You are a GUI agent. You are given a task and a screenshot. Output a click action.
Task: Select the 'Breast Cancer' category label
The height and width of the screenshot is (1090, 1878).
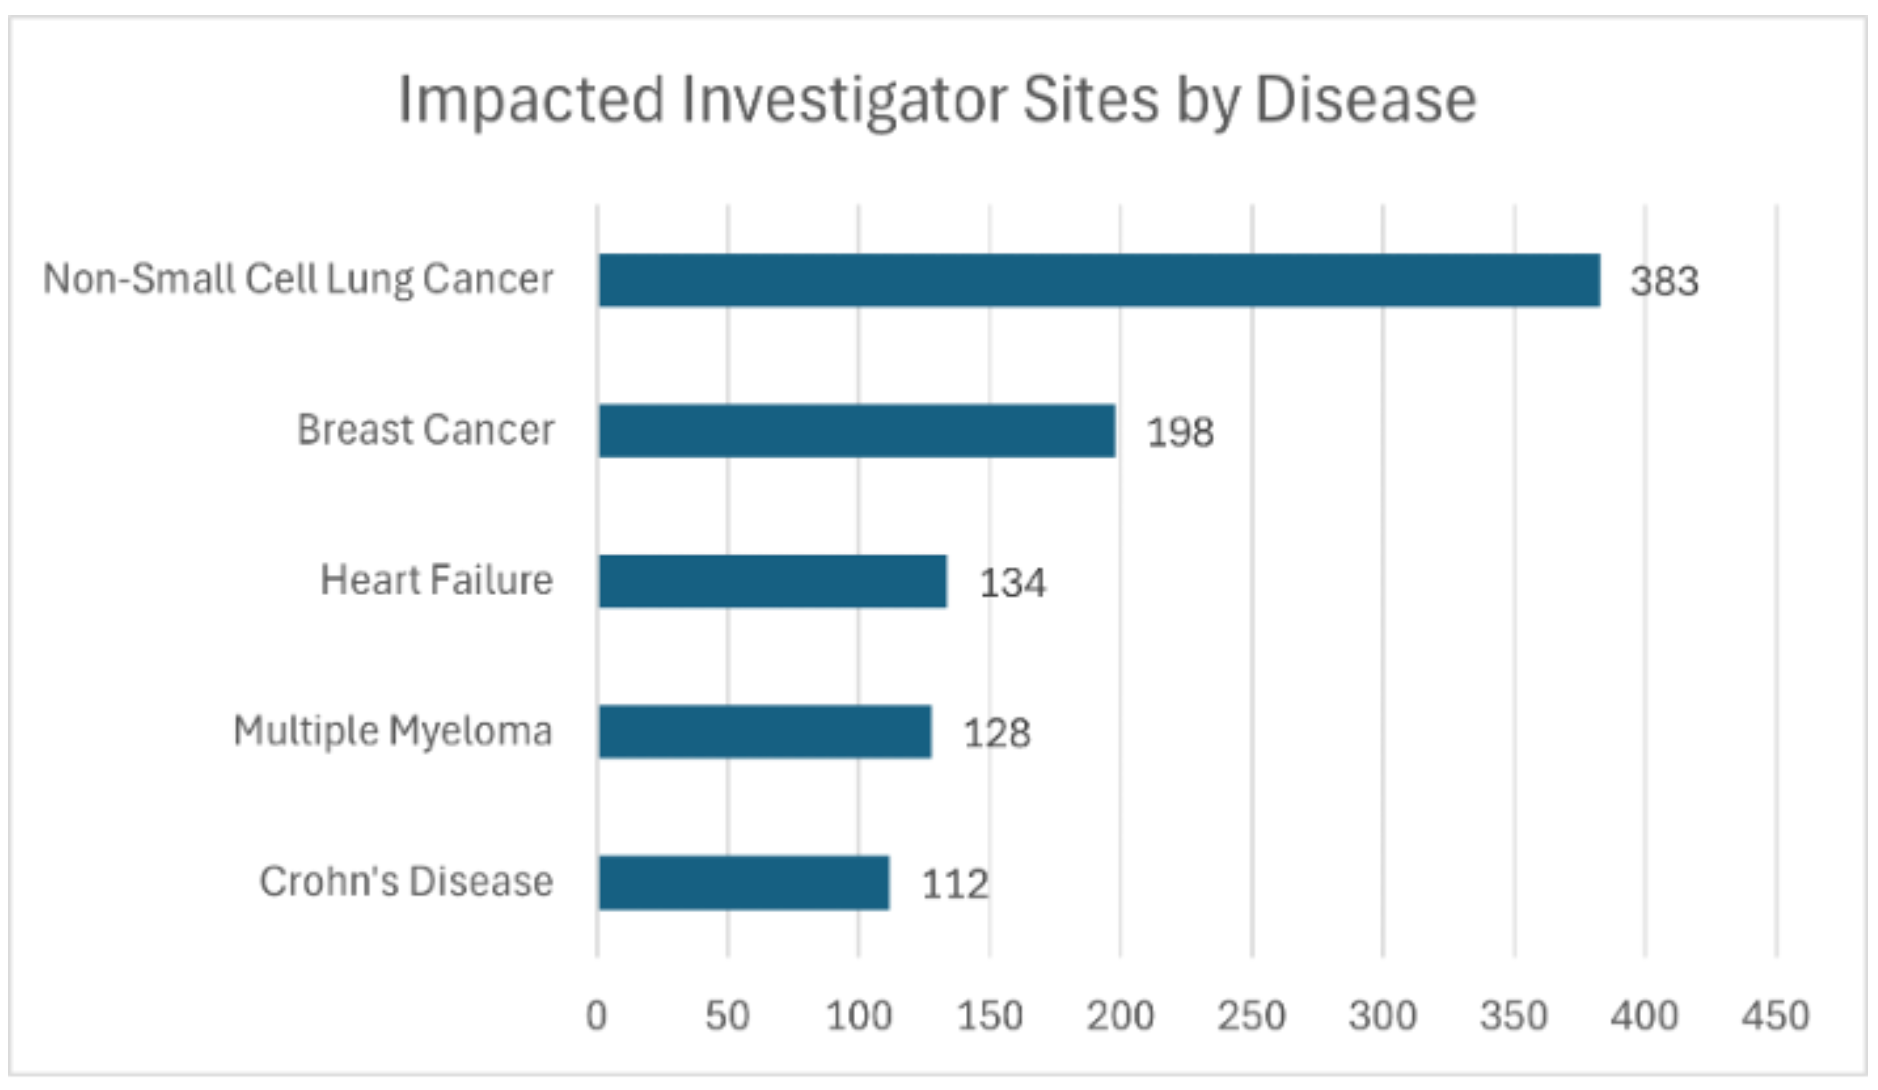[425, 430]
